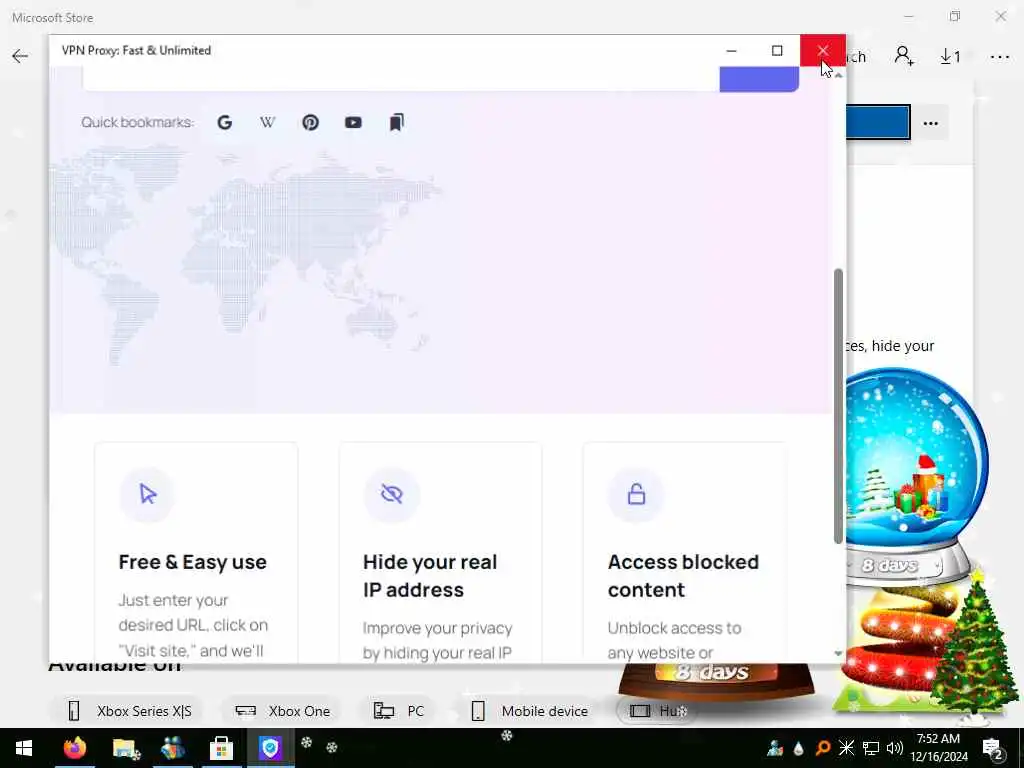Open the Microsoft Store taskbar icon

(x=221, y=748)
